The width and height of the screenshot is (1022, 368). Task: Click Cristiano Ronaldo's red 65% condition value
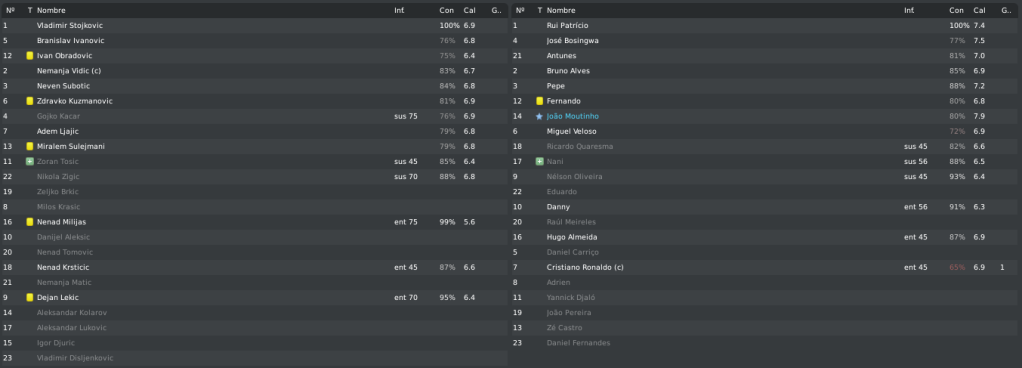pyautogui.click(x=957, y=268)
